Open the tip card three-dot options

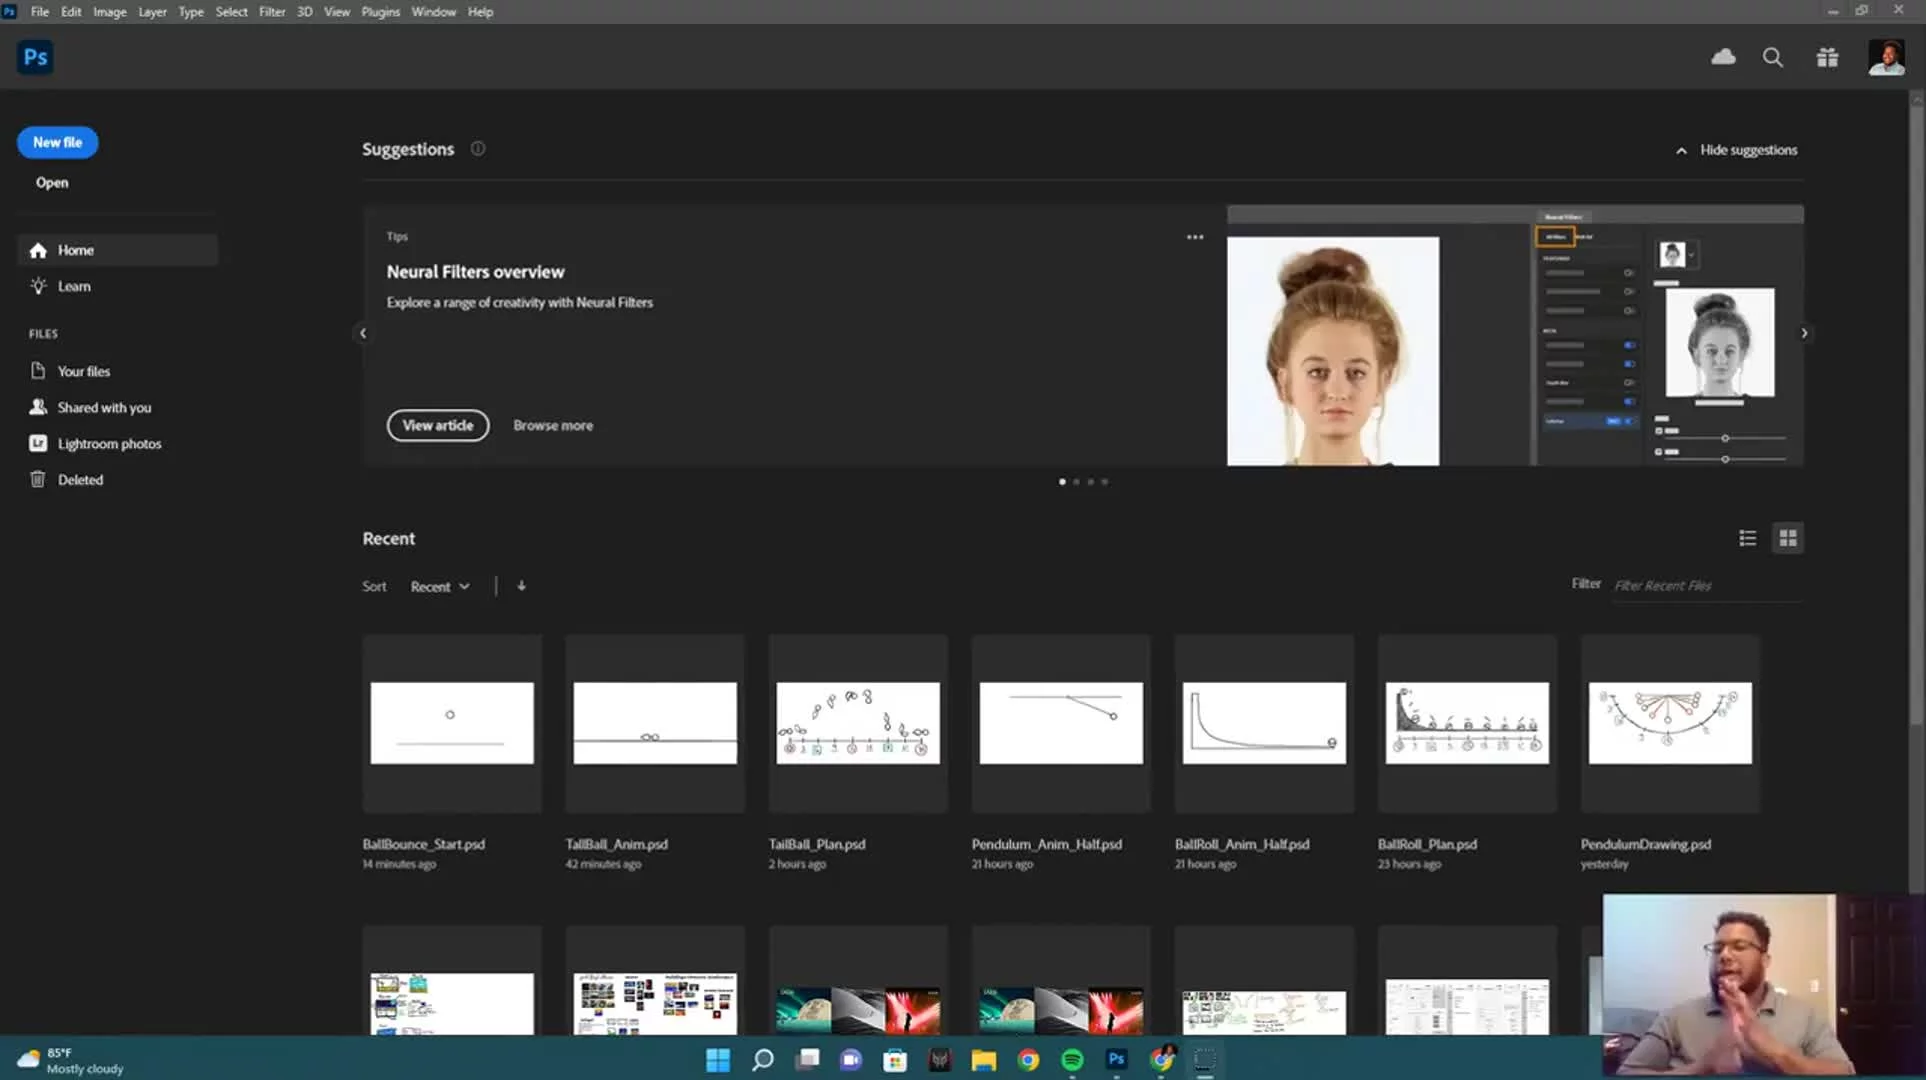tap(1195, 237)
